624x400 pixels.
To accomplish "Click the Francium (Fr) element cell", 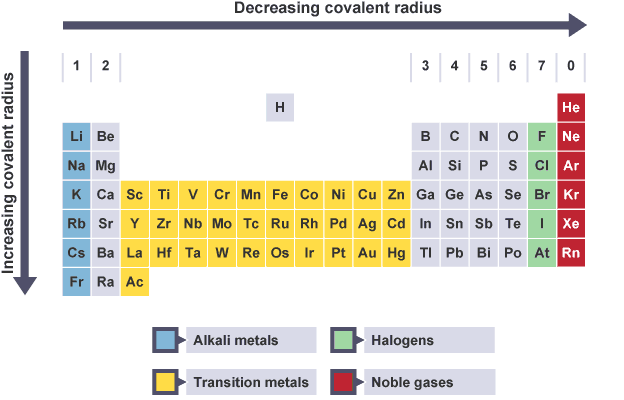I will pos(76,282).
